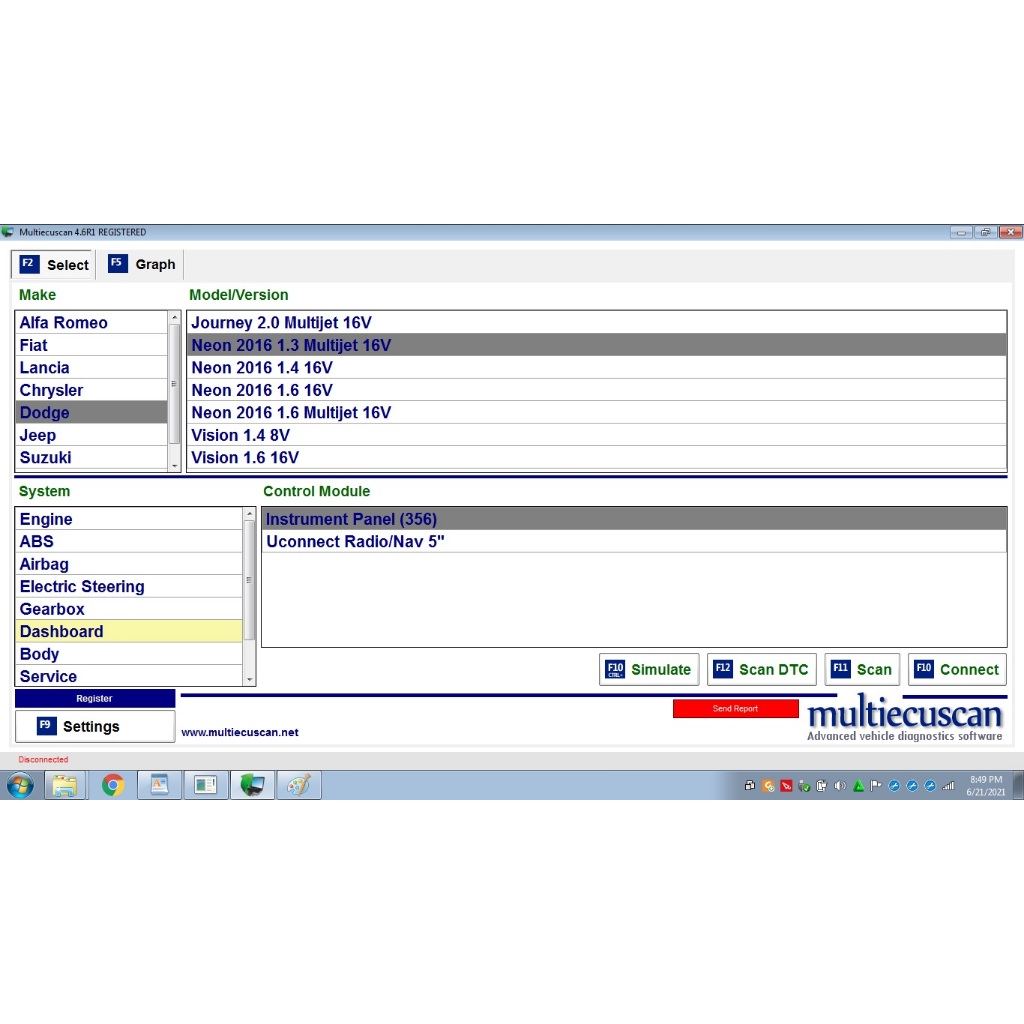
Task: Click the F2 icon beside Select
Action: (x=29, y=264)
